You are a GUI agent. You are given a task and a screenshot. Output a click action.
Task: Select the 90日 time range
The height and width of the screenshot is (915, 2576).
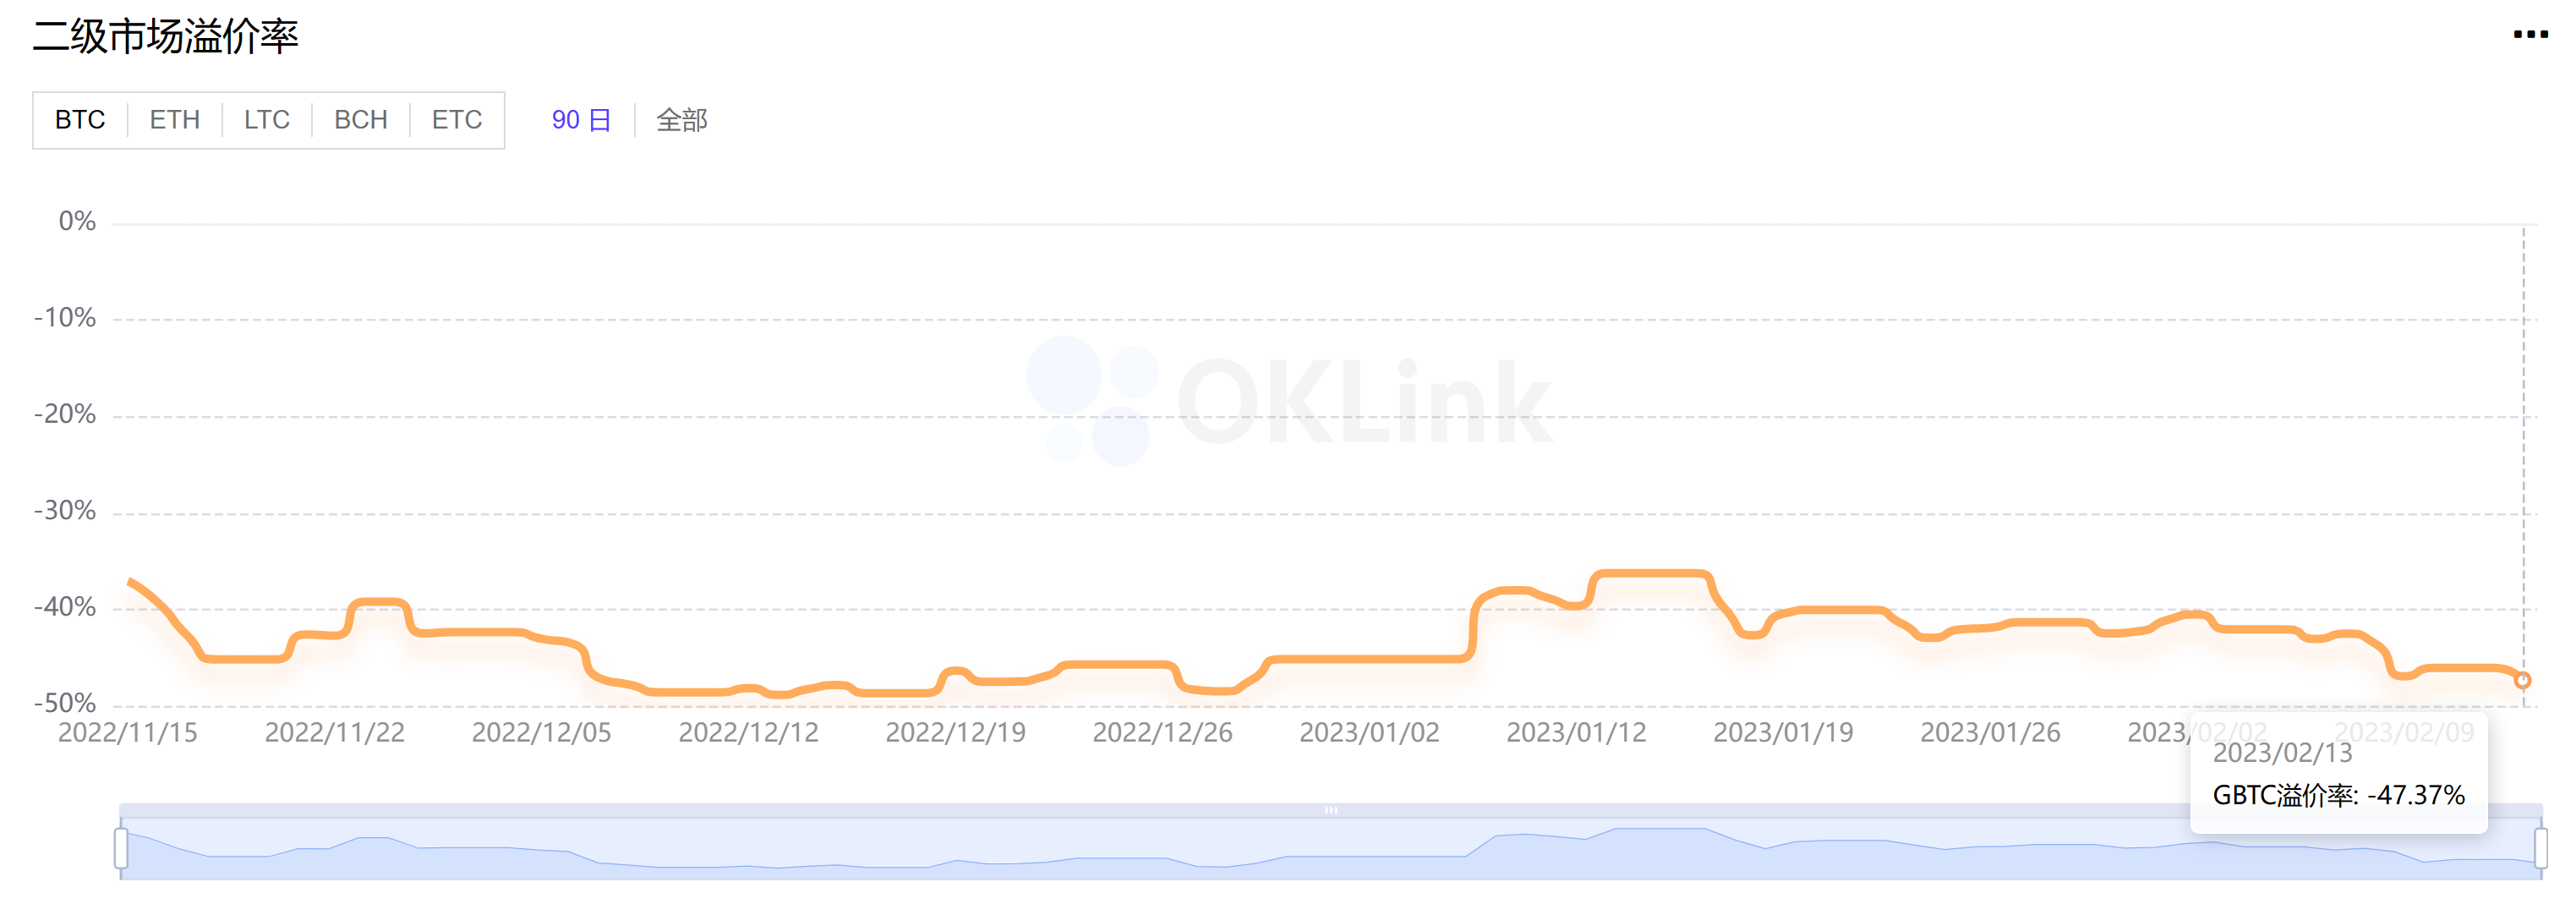[x=581, y=120]
